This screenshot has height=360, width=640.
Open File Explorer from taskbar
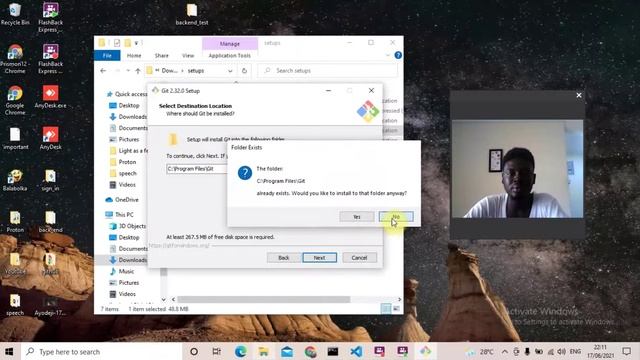[264, 351]
